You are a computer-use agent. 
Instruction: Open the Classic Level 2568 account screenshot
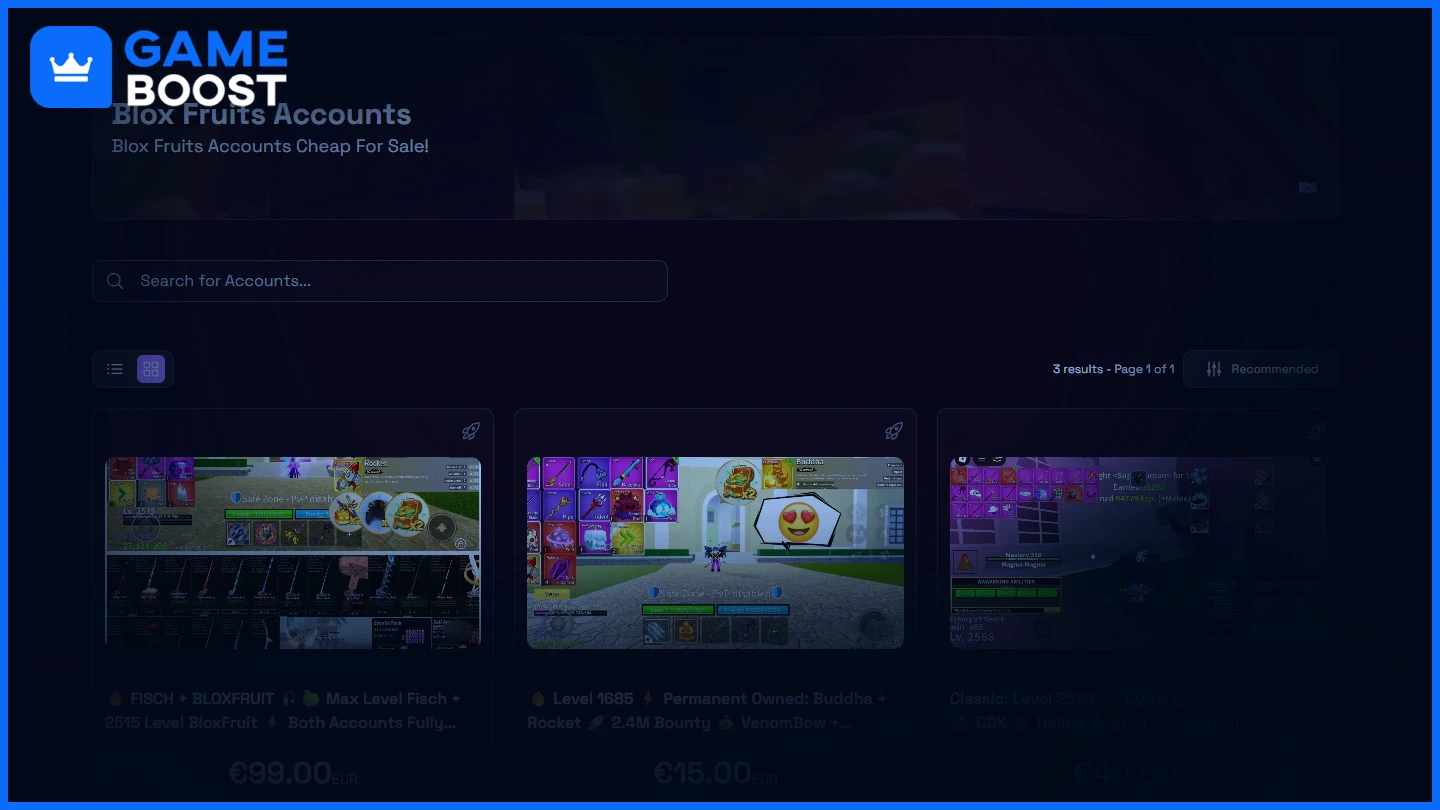coord(1138,553)
